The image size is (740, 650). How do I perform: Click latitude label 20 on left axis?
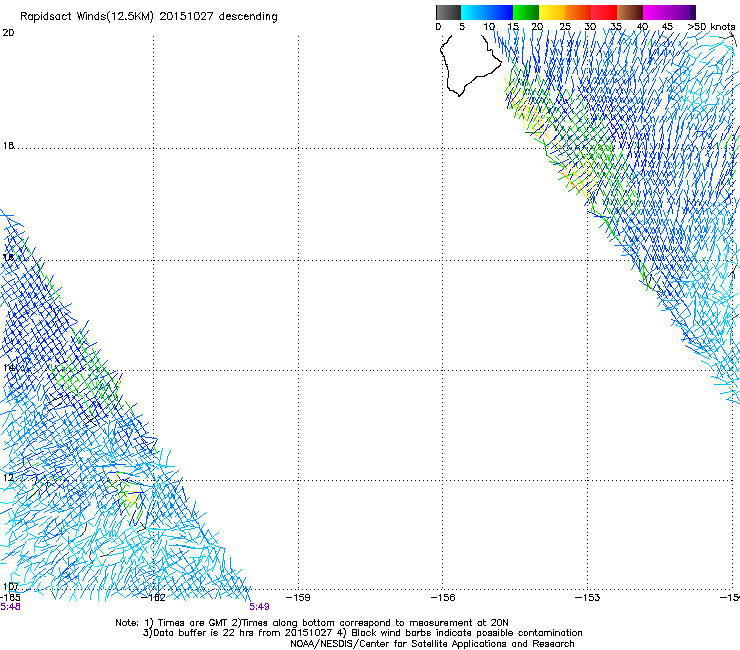pyautogui.click(x=8, y=33)
